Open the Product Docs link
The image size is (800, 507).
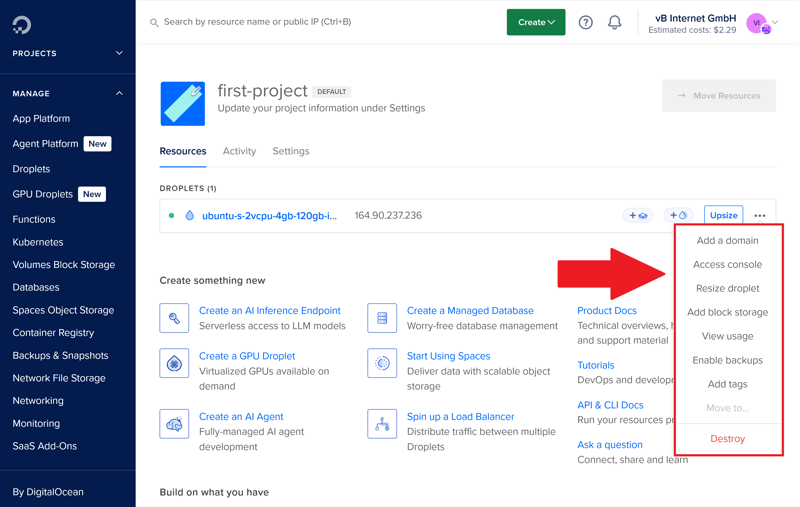point(607,311)
